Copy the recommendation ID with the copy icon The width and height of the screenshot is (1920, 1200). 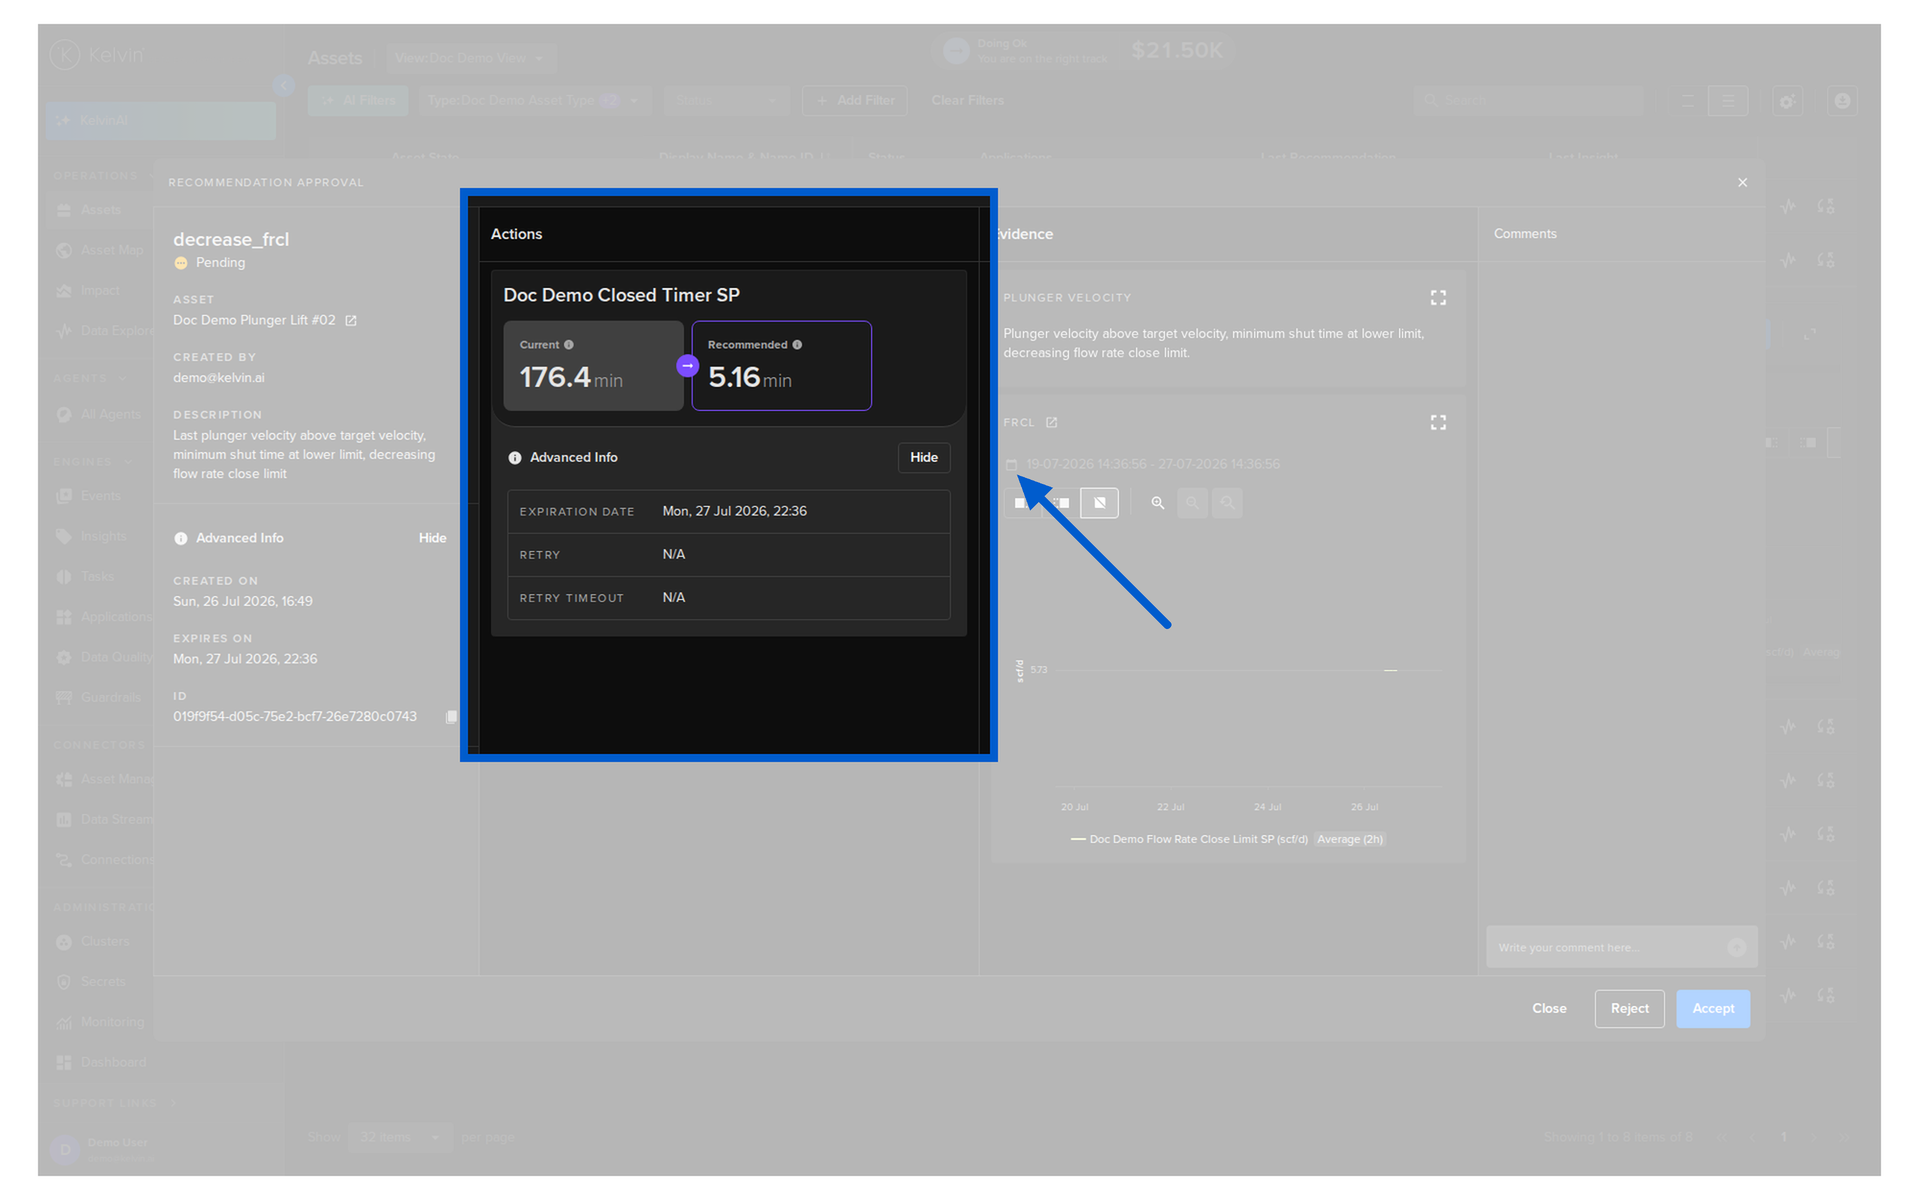pos(451,717)
